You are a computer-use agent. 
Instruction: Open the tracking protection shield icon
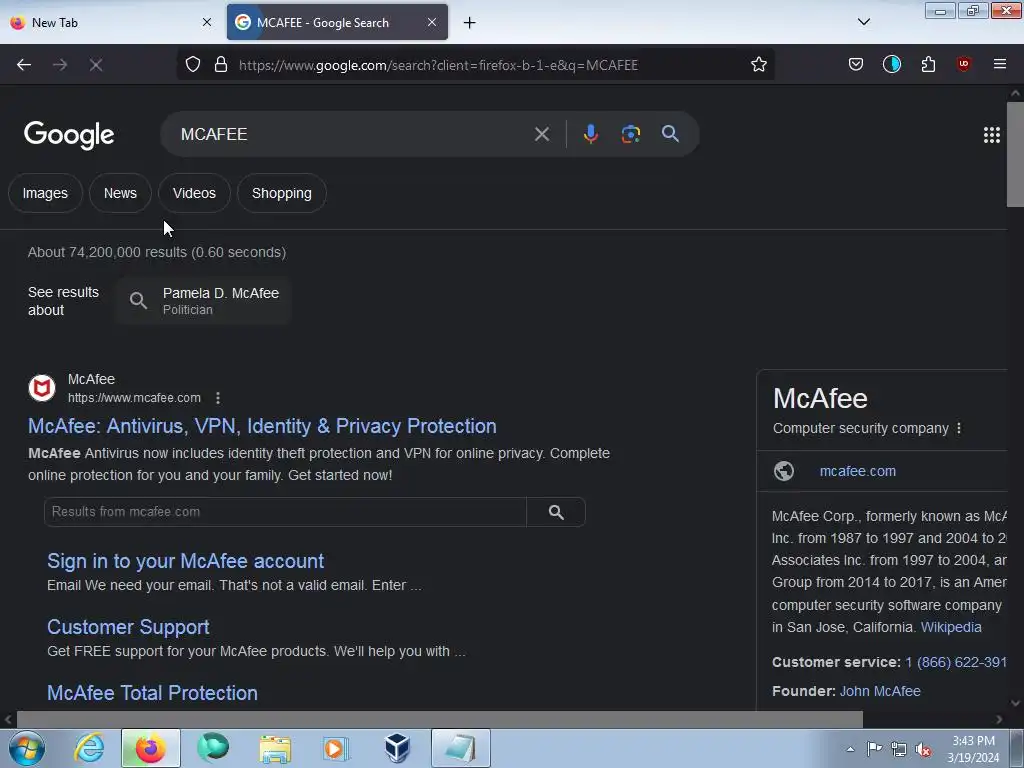click(x=193, y=65)
